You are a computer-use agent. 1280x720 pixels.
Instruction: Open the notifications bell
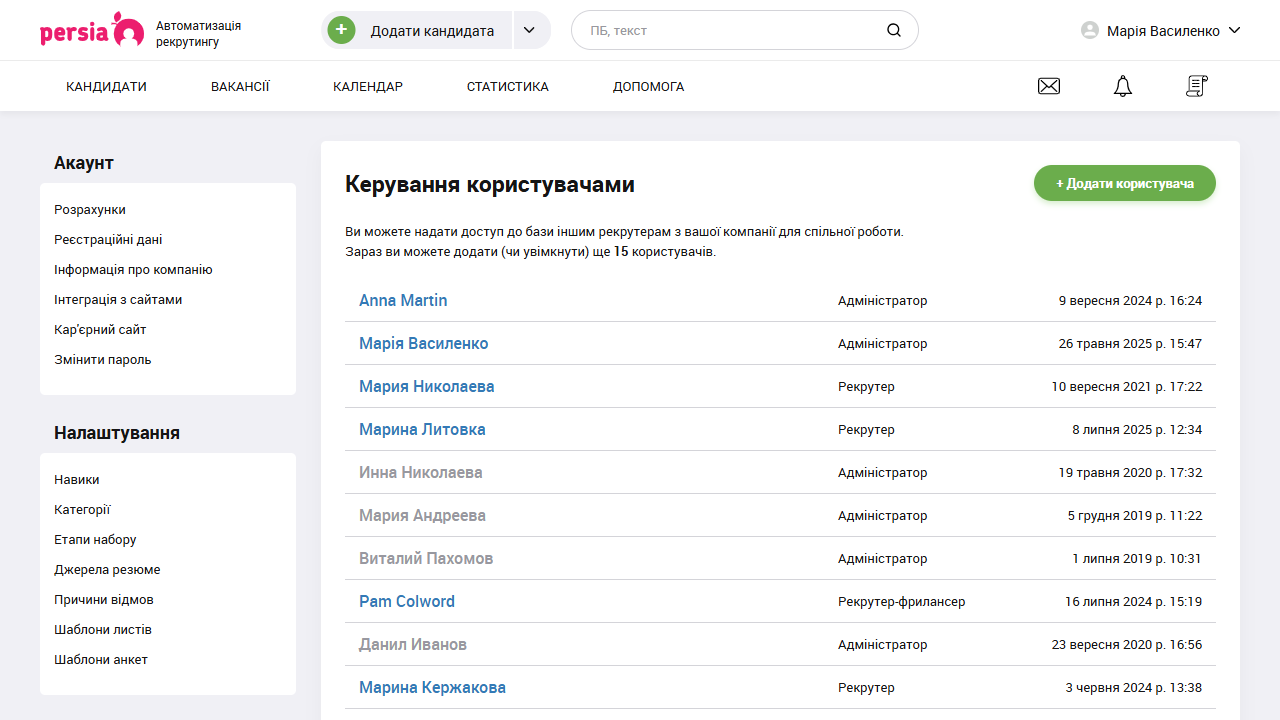1122,86
